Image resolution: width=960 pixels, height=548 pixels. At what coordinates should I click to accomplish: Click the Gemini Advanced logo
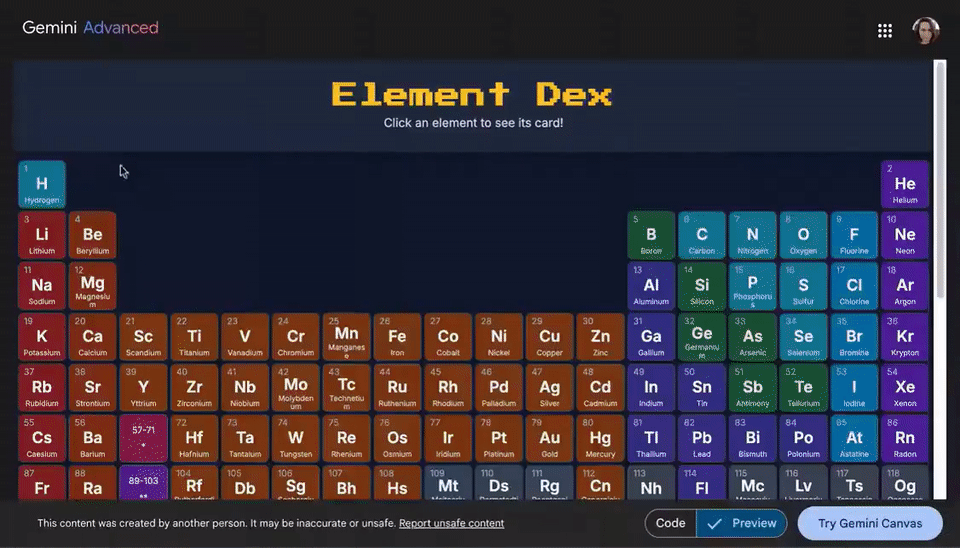[x=90, y=28]
